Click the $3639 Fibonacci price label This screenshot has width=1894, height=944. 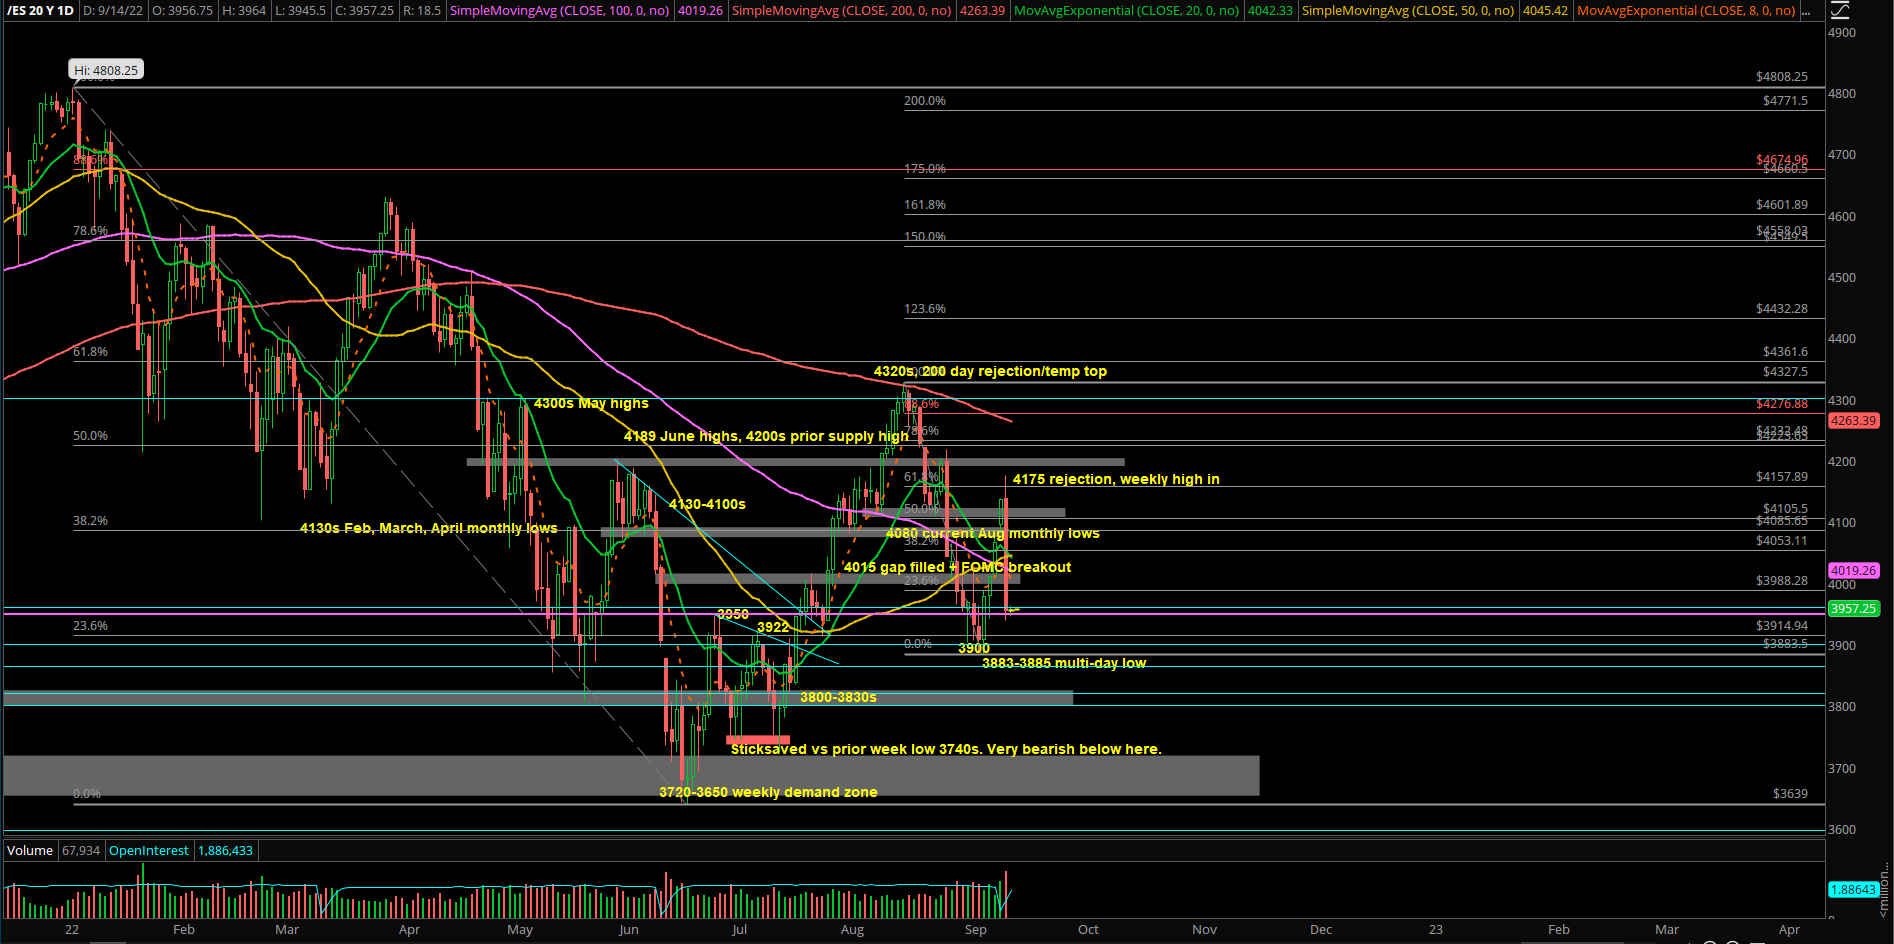pyautogui.click(x=1790, y=794)
